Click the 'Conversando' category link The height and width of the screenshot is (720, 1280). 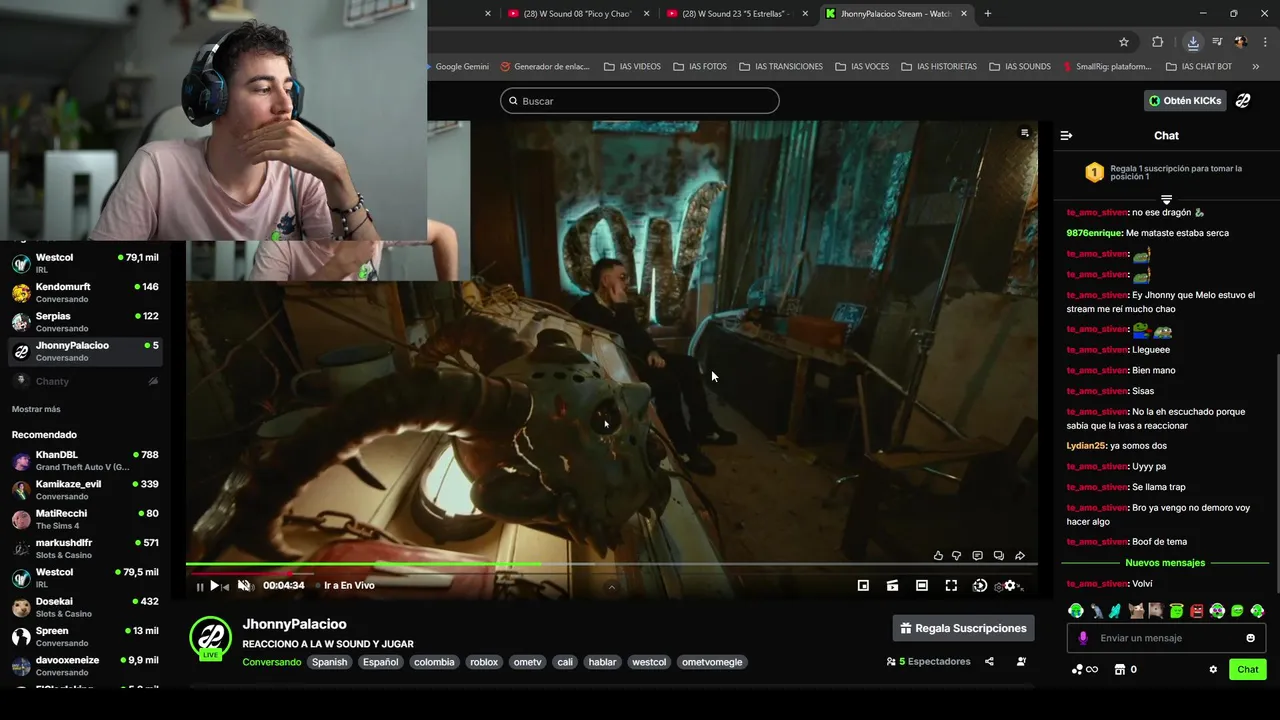pos(271,662)
